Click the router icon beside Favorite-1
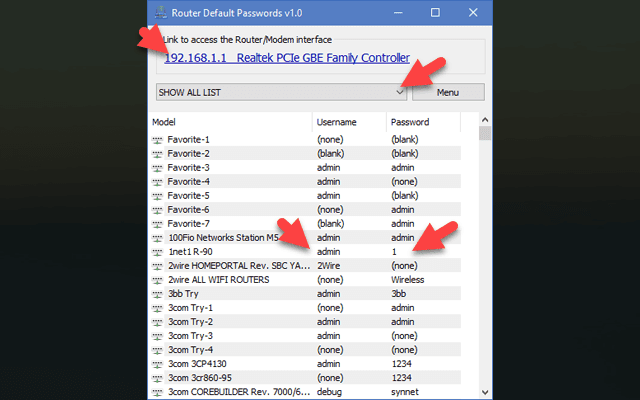This screenshot has height=400, width=640. point(157,139)
